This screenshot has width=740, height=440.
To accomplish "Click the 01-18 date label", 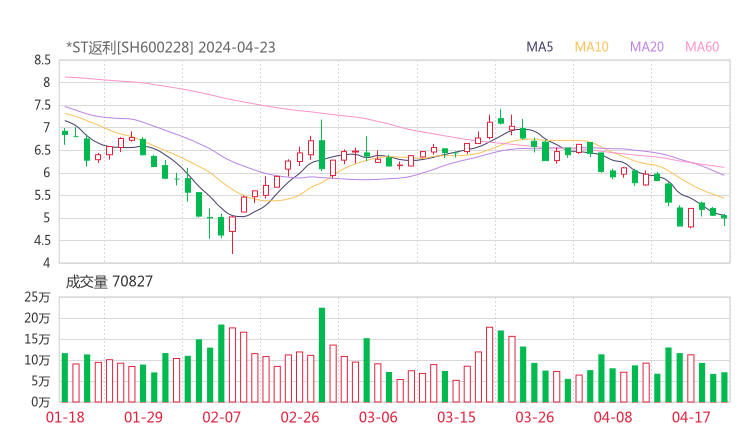I will (x=65, y=417).
